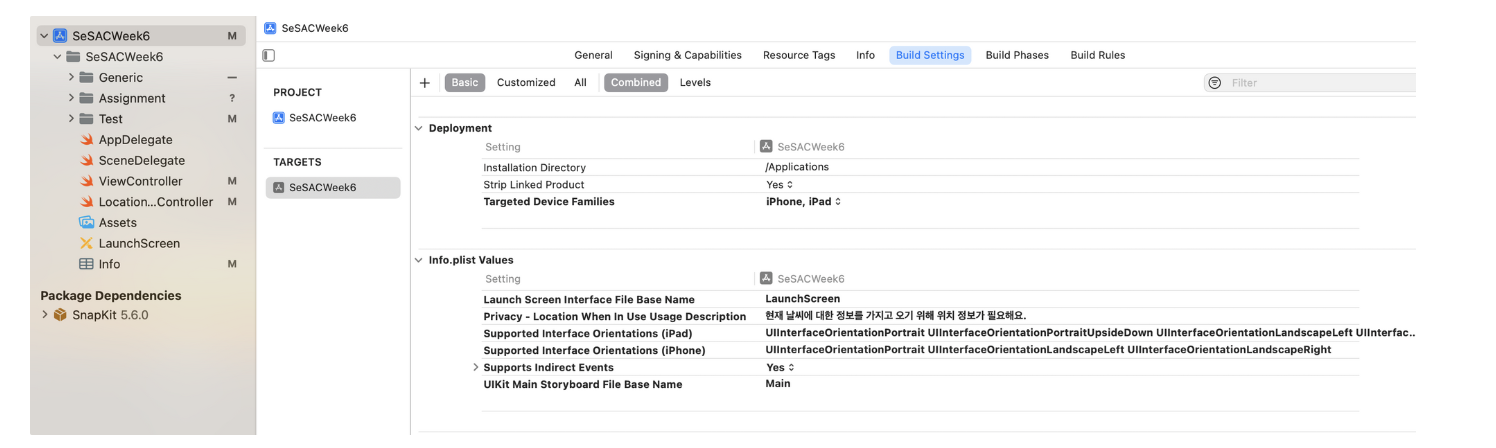Click the TARGETS section heading
The height and width of the screenshot is (448, 1496).
click(297, 162)
